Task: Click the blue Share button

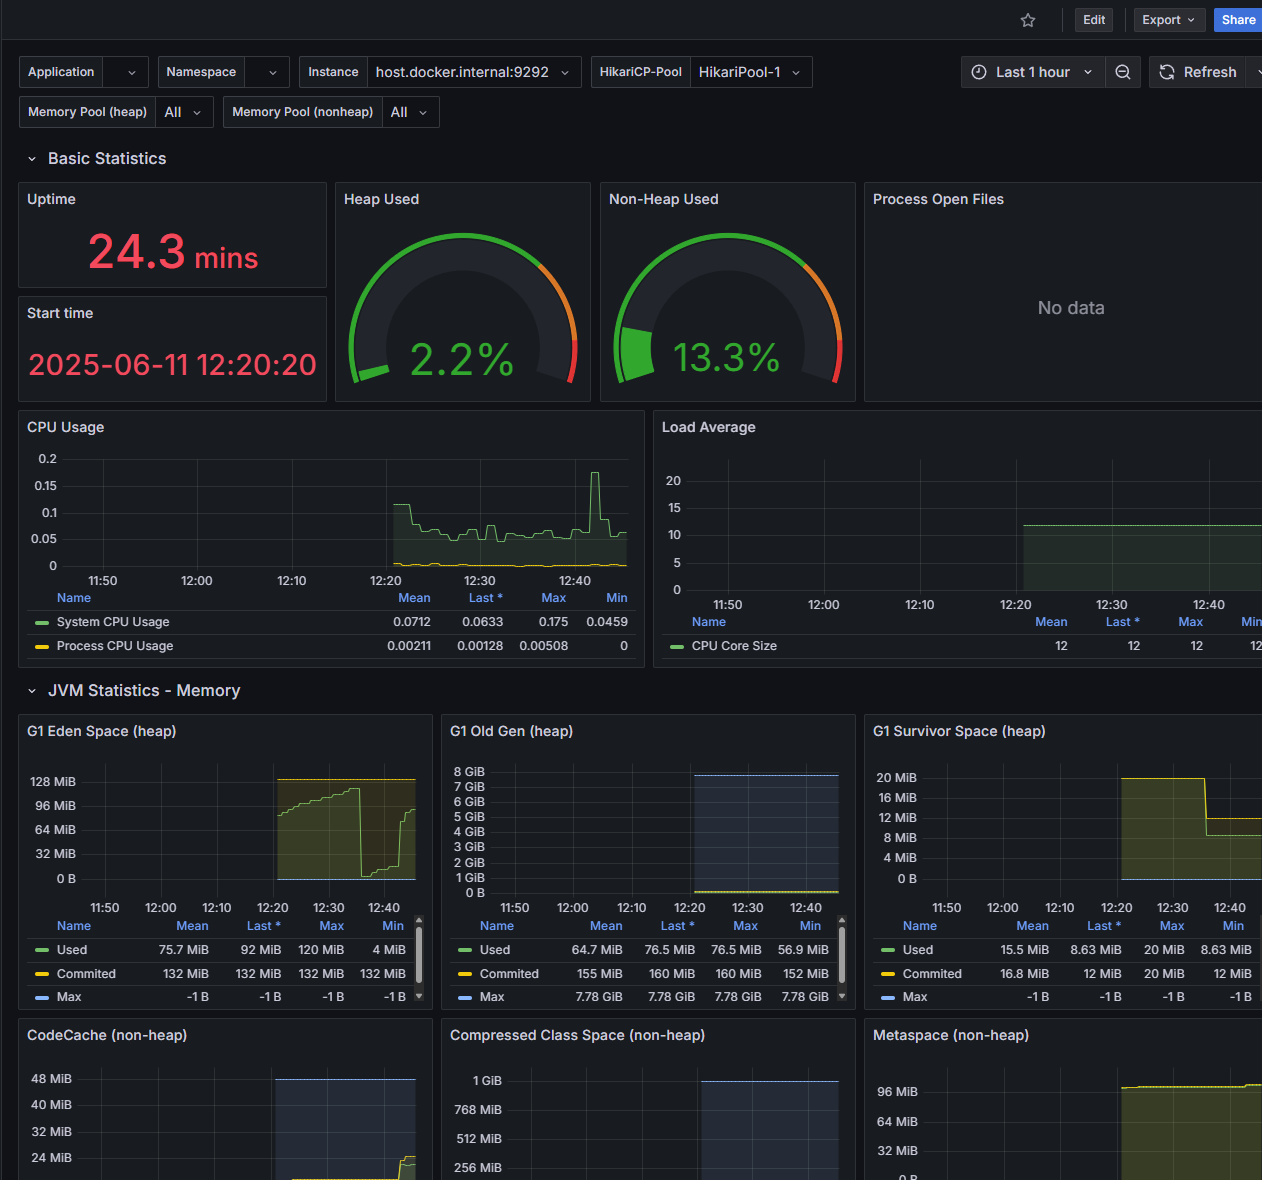Action: click(x=1238, y=20)
